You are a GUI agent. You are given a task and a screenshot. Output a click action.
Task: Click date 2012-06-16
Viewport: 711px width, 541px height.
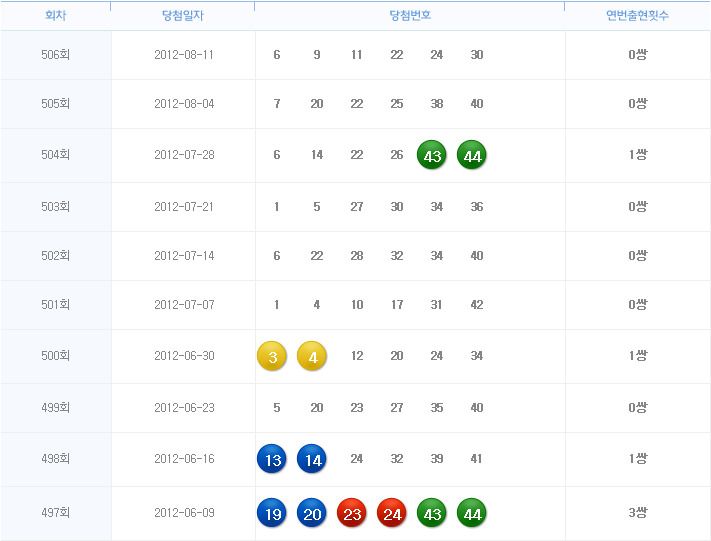point(184,459)
